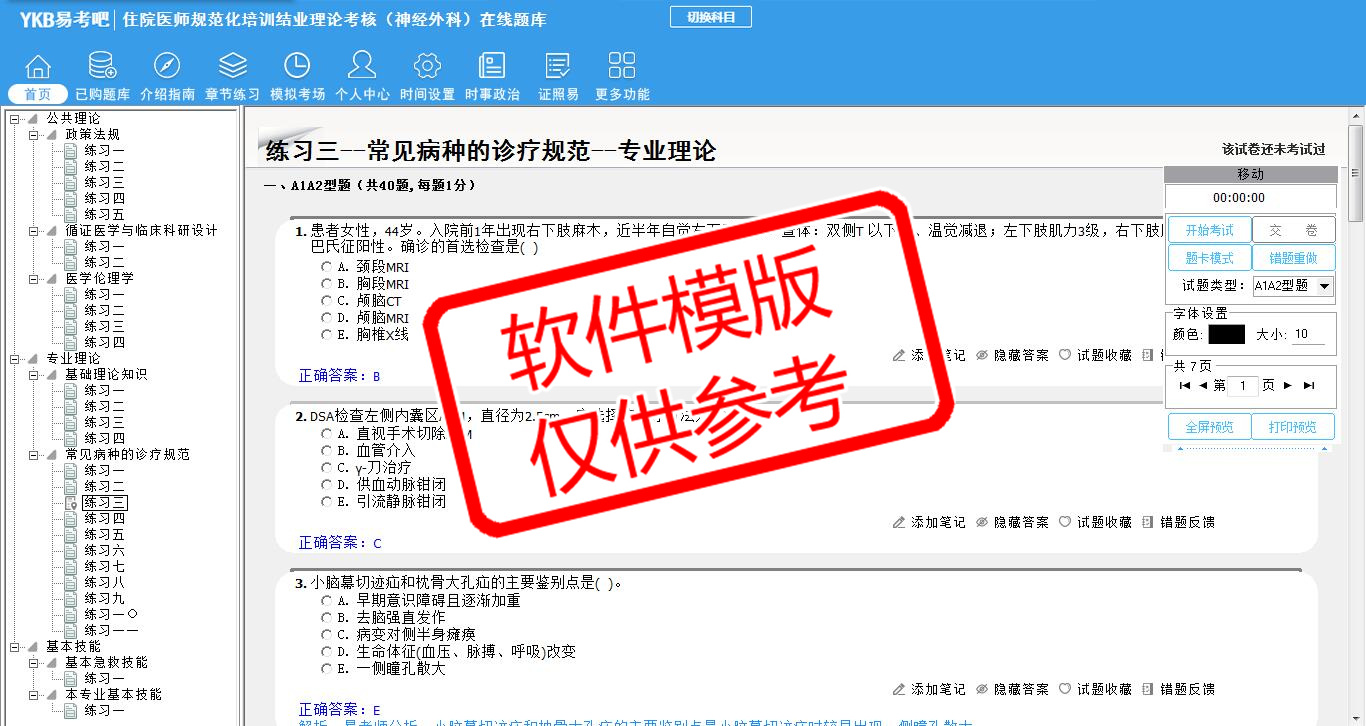Choose option B. 去脑强直发作
Image resolution: width=1366 pixels, height=726 pixels.
coord(326,618)
